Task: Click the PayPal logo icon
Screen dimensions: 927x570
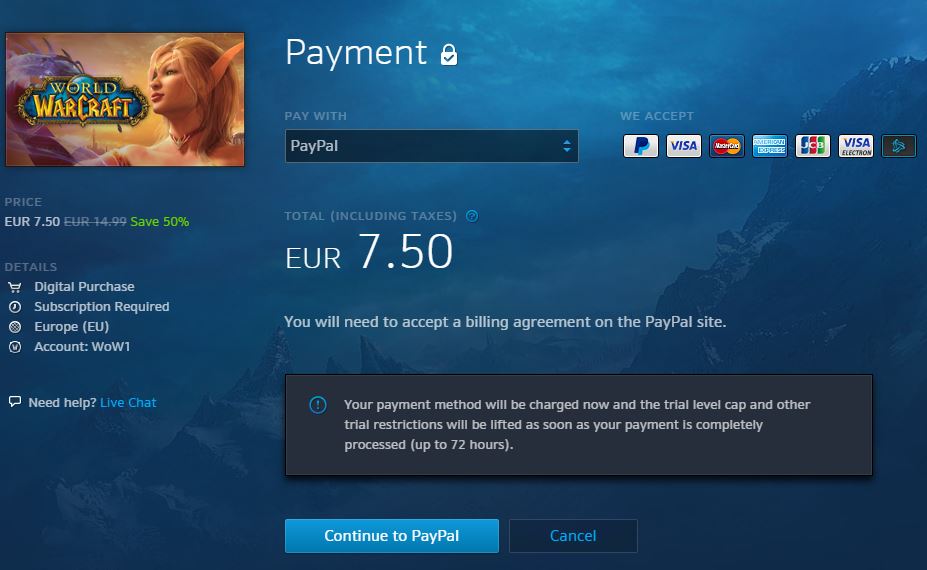Action: pyautogui.click(x=640, y=145)
